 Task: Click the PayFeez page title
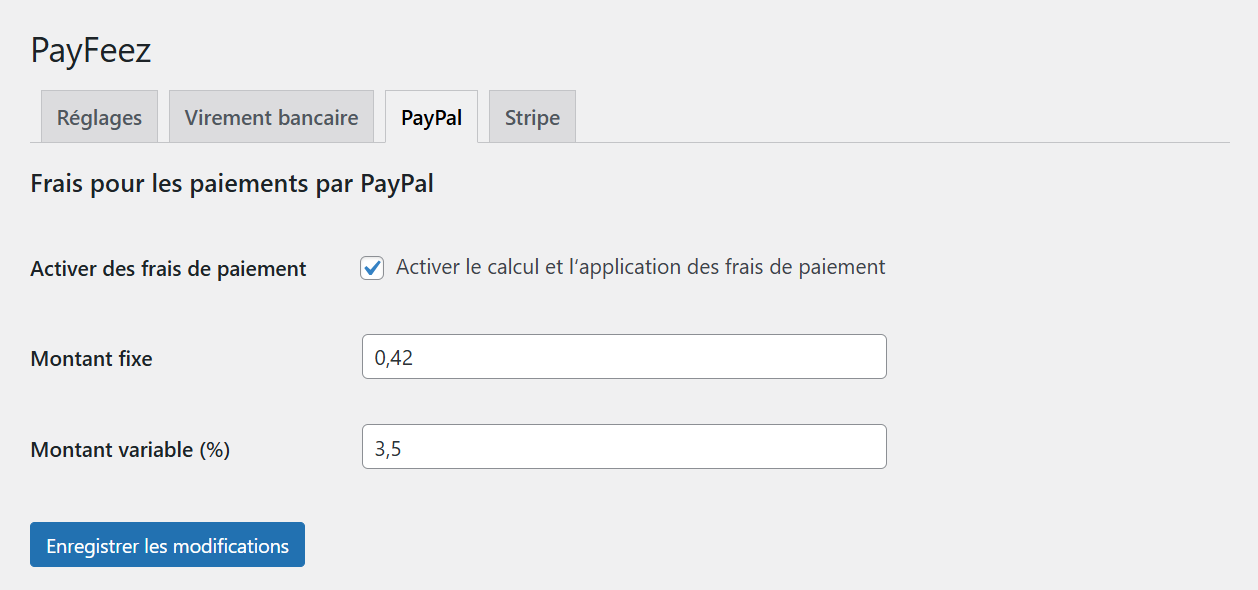click(x=91, y=50)
